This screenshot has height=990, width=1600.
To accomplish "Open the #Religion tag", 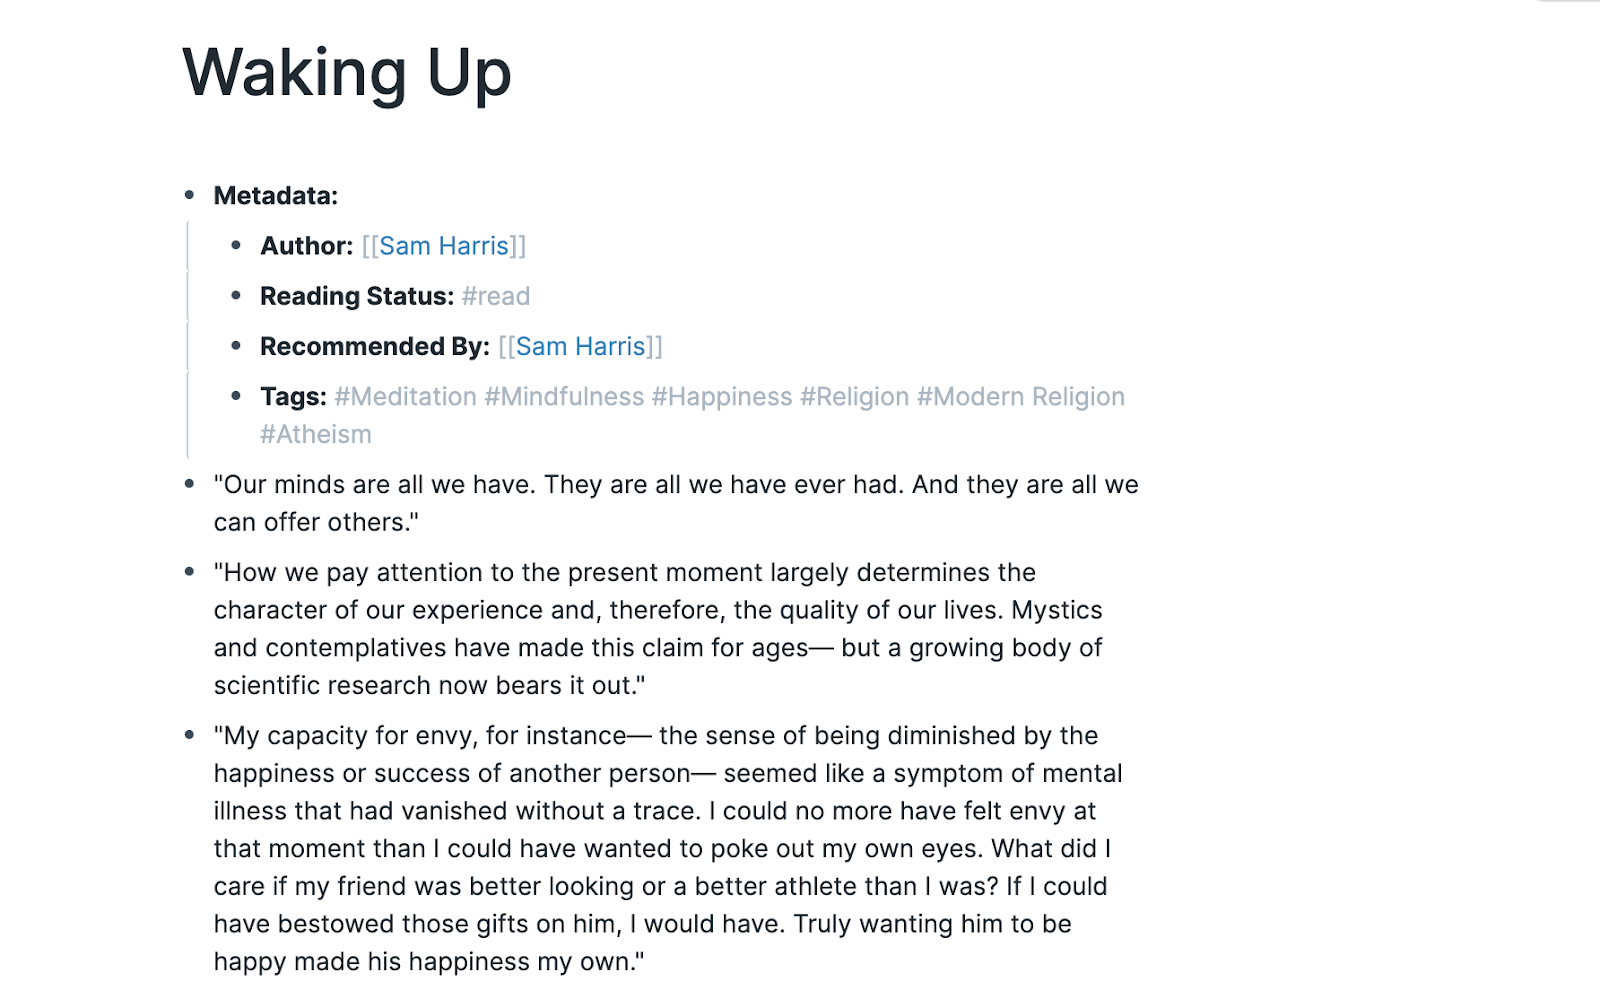I will 855,397.
